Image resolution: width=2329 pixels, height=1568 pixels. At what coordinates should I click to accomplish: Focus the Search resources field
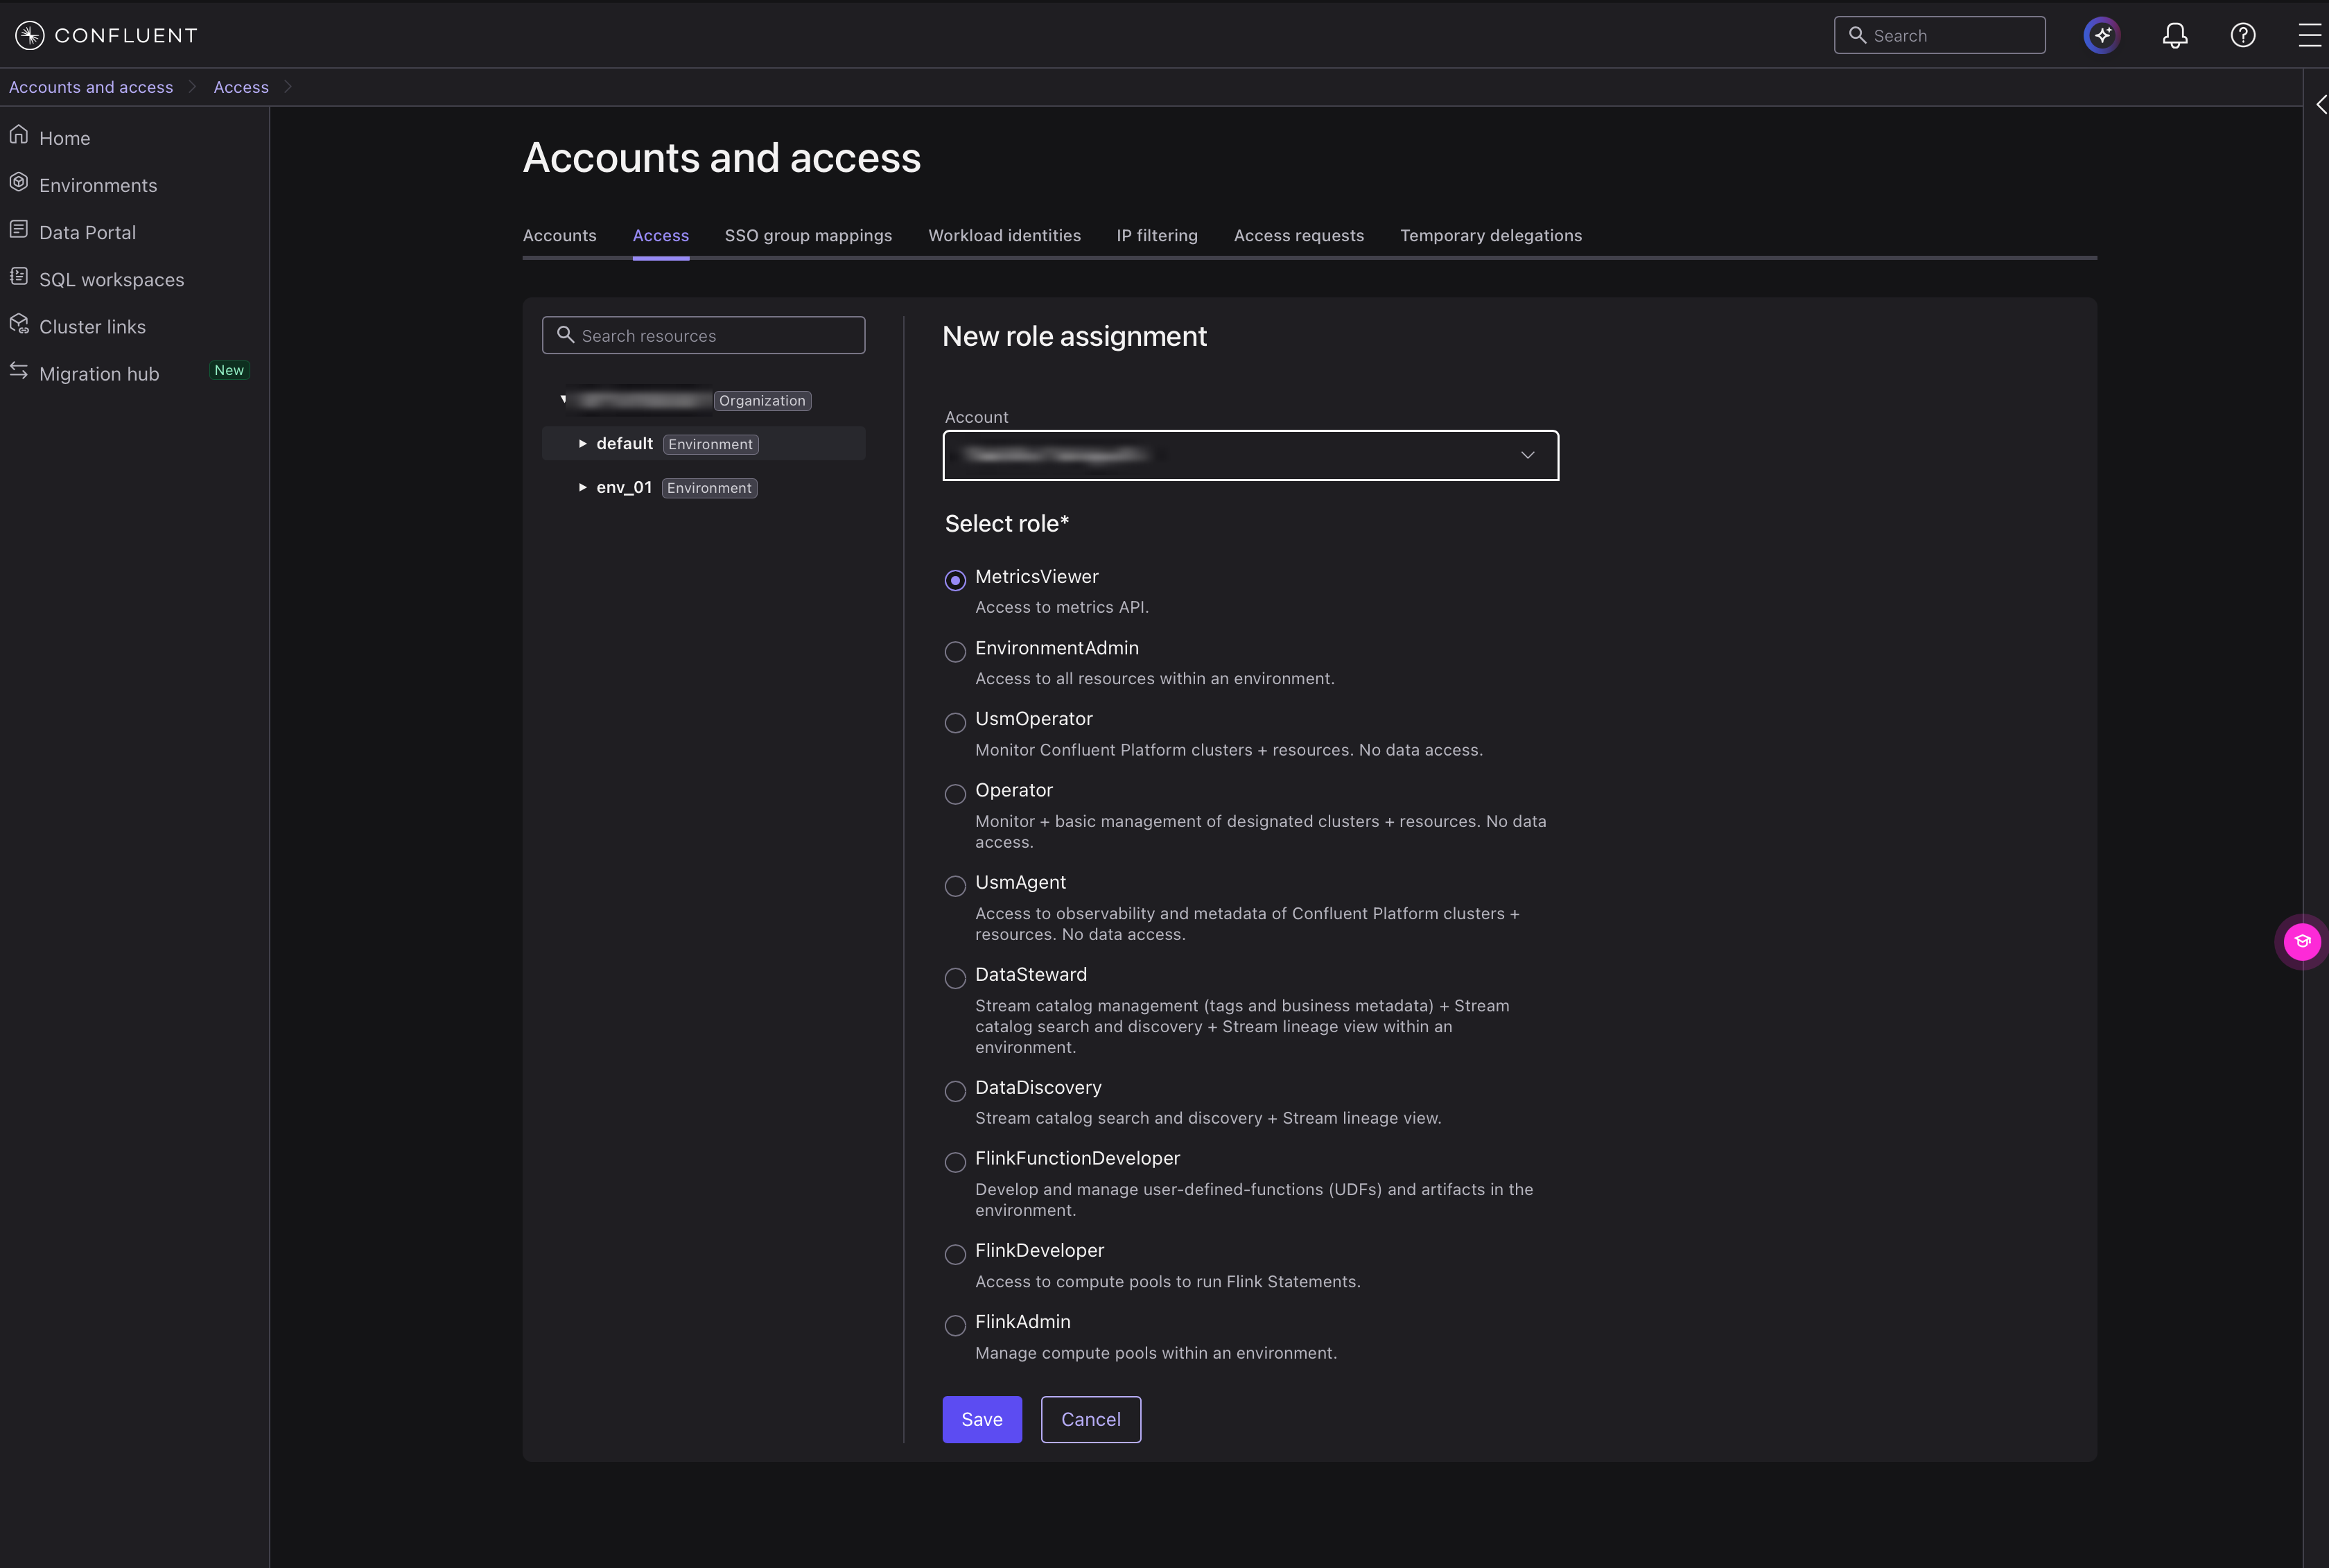pos(703,335)
